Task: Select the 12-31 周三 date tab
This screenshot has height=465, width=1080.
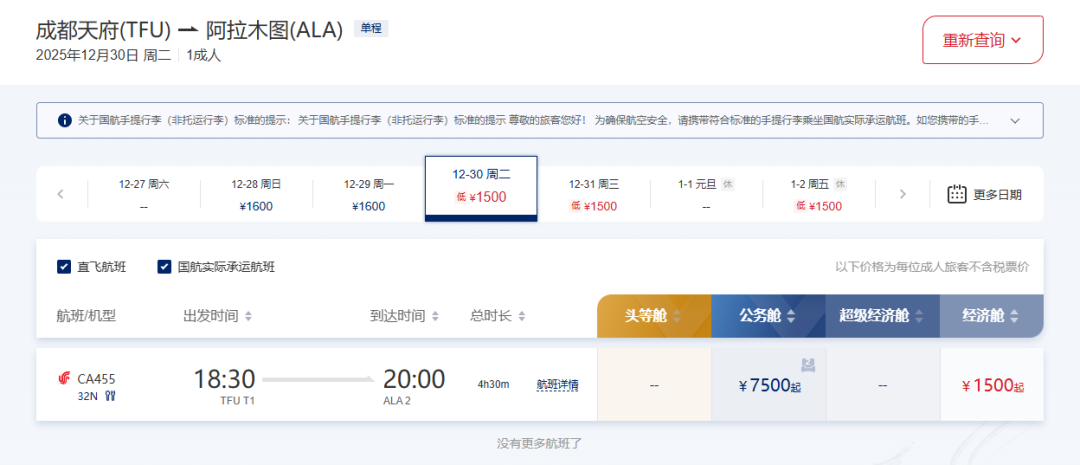Action: coord(594,194)
